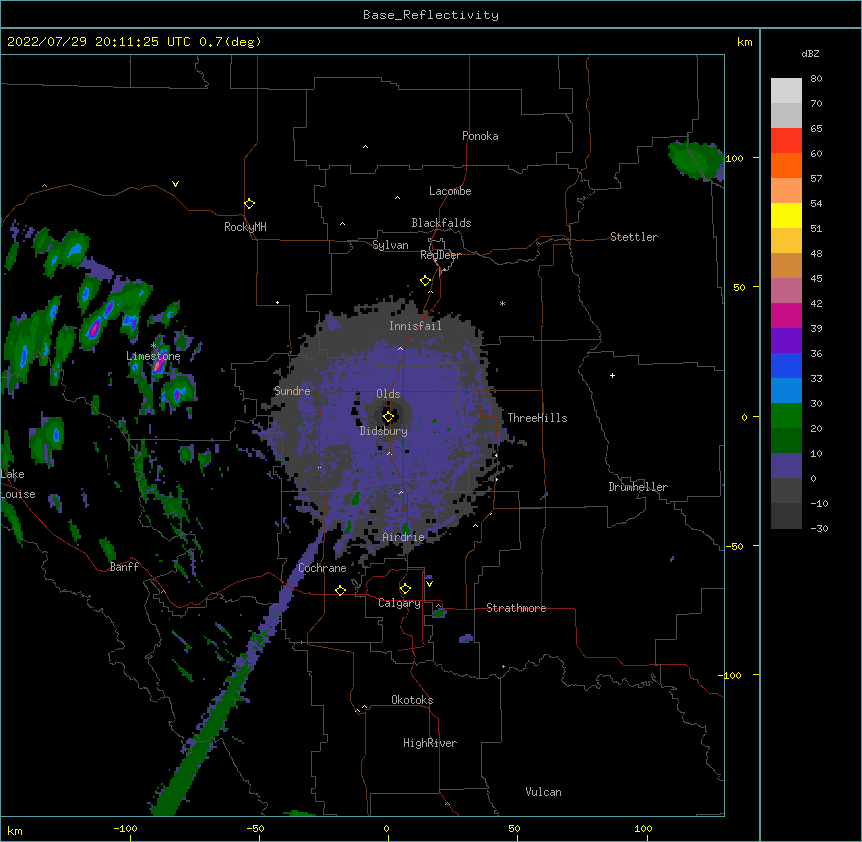The image size is (862, 842).
Task: Click the yellow V marker northwest of RockyMH
Action: 175,184
